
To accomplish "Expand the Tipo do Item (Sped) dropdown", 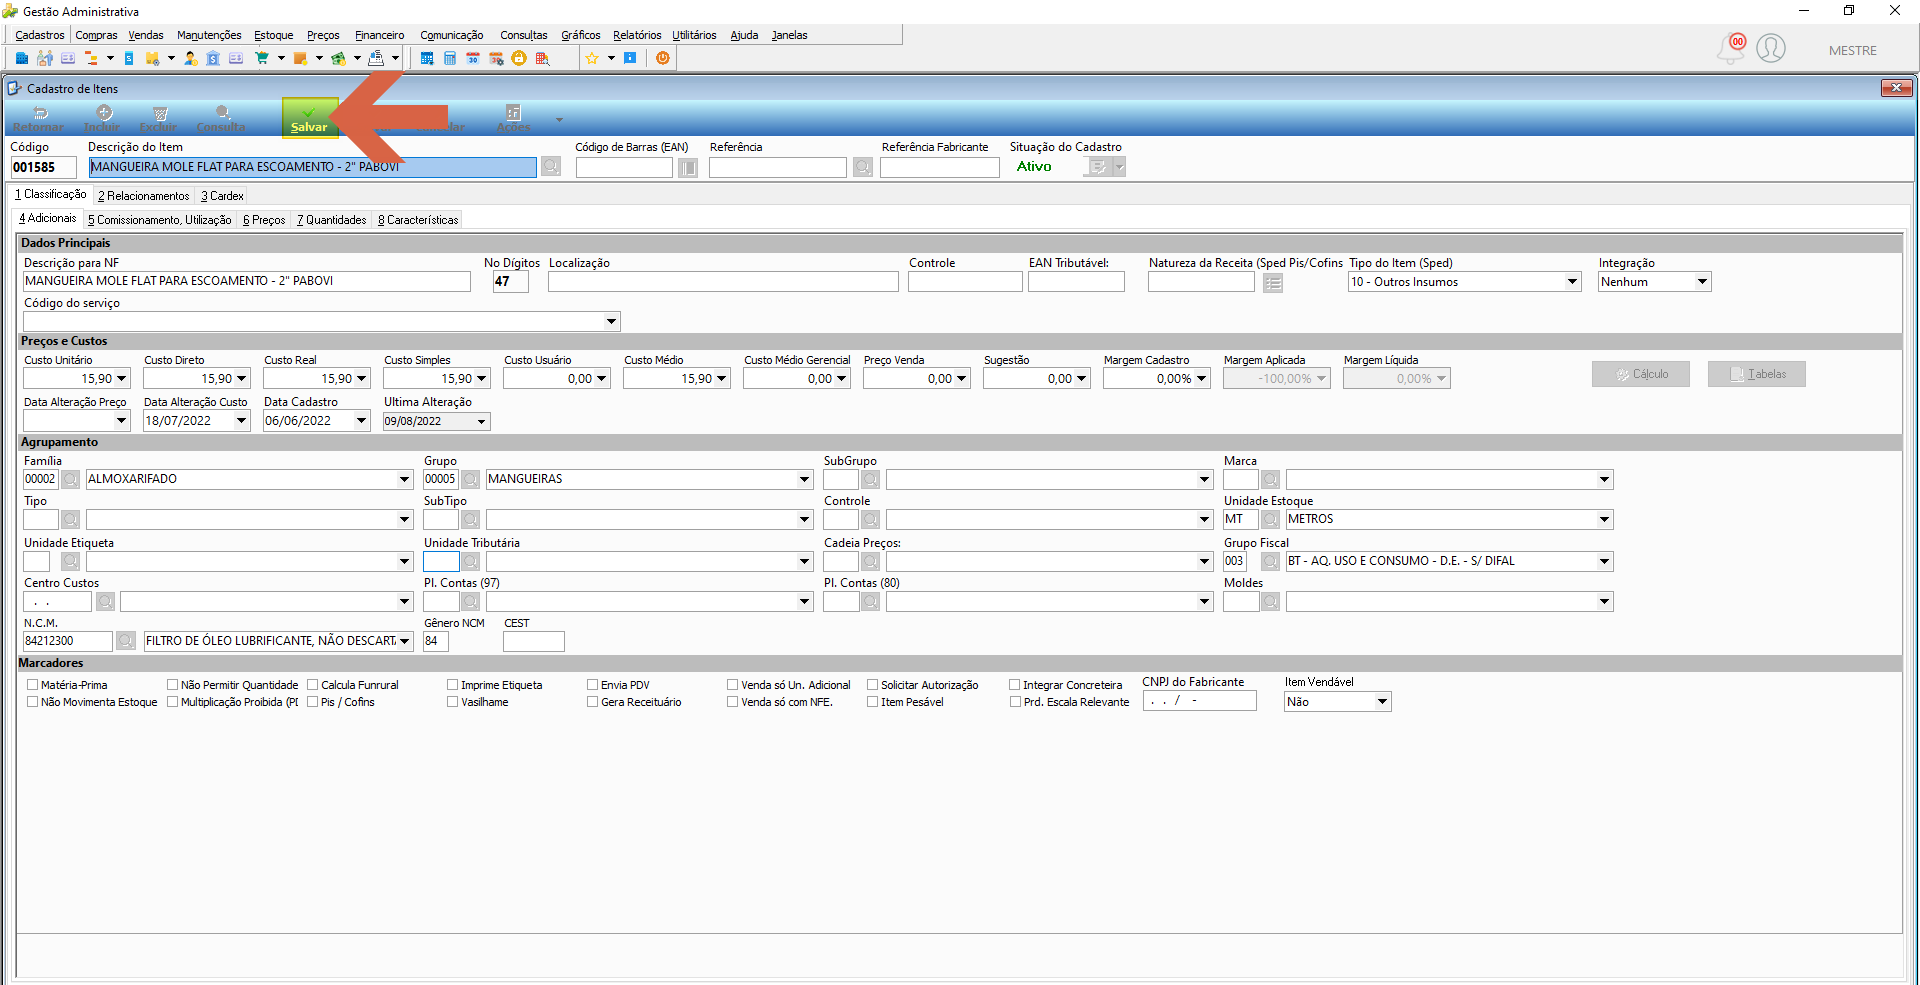I will (x=1572, y=282).
